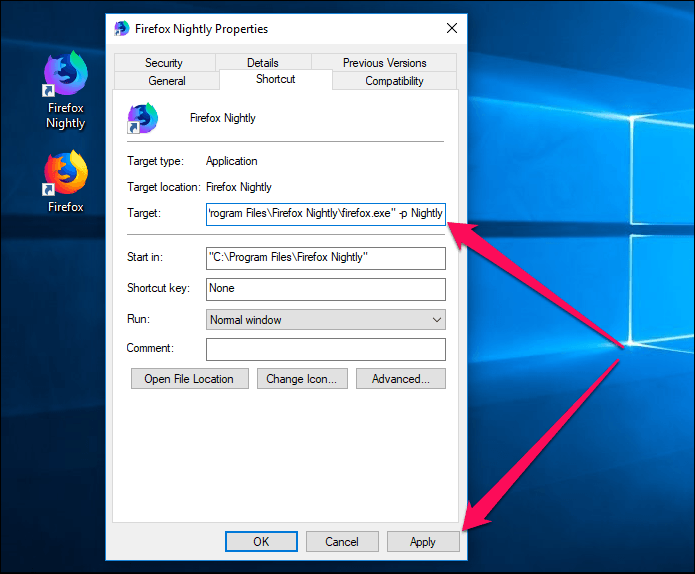Select the Firefox Nightly desktop shortcut icon
The width and height of the screenshot is (695, 574).
point(66,73)
